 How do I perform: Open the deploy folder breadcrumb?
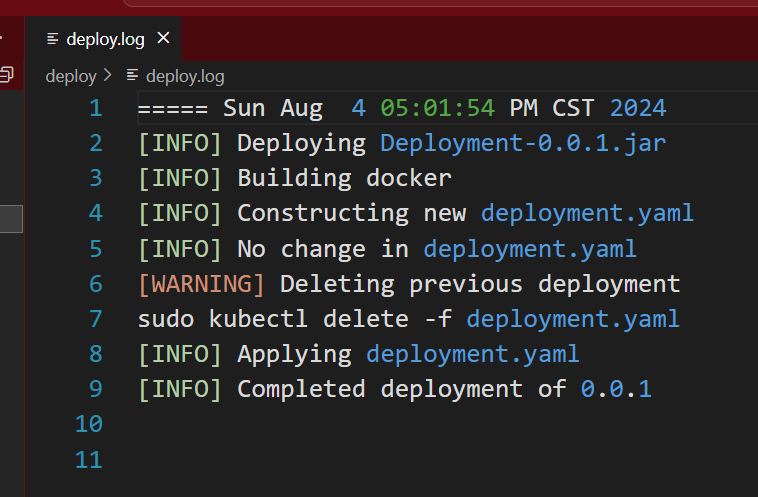[x=70, y=76]
